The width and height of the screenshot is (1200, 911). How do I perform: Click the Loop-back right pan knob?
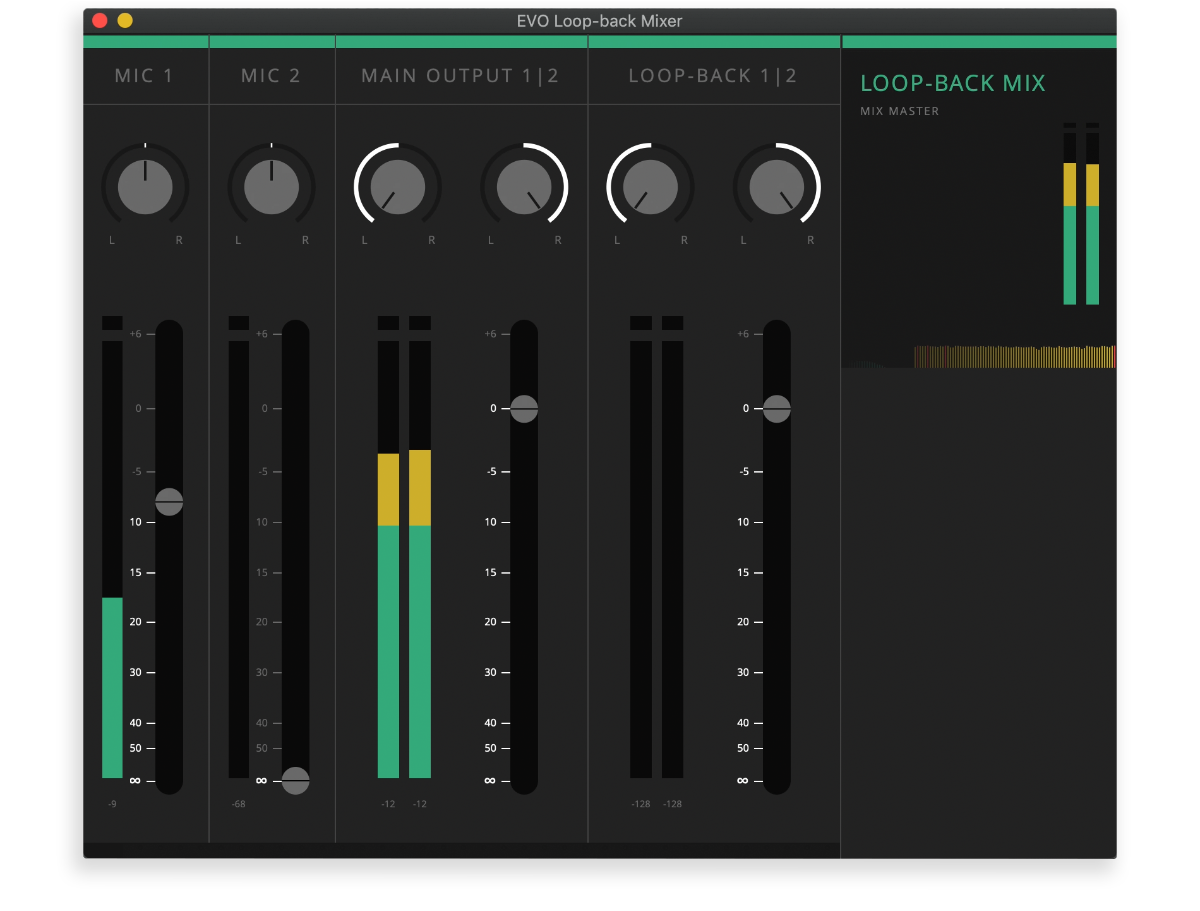[x=777, y=186]
